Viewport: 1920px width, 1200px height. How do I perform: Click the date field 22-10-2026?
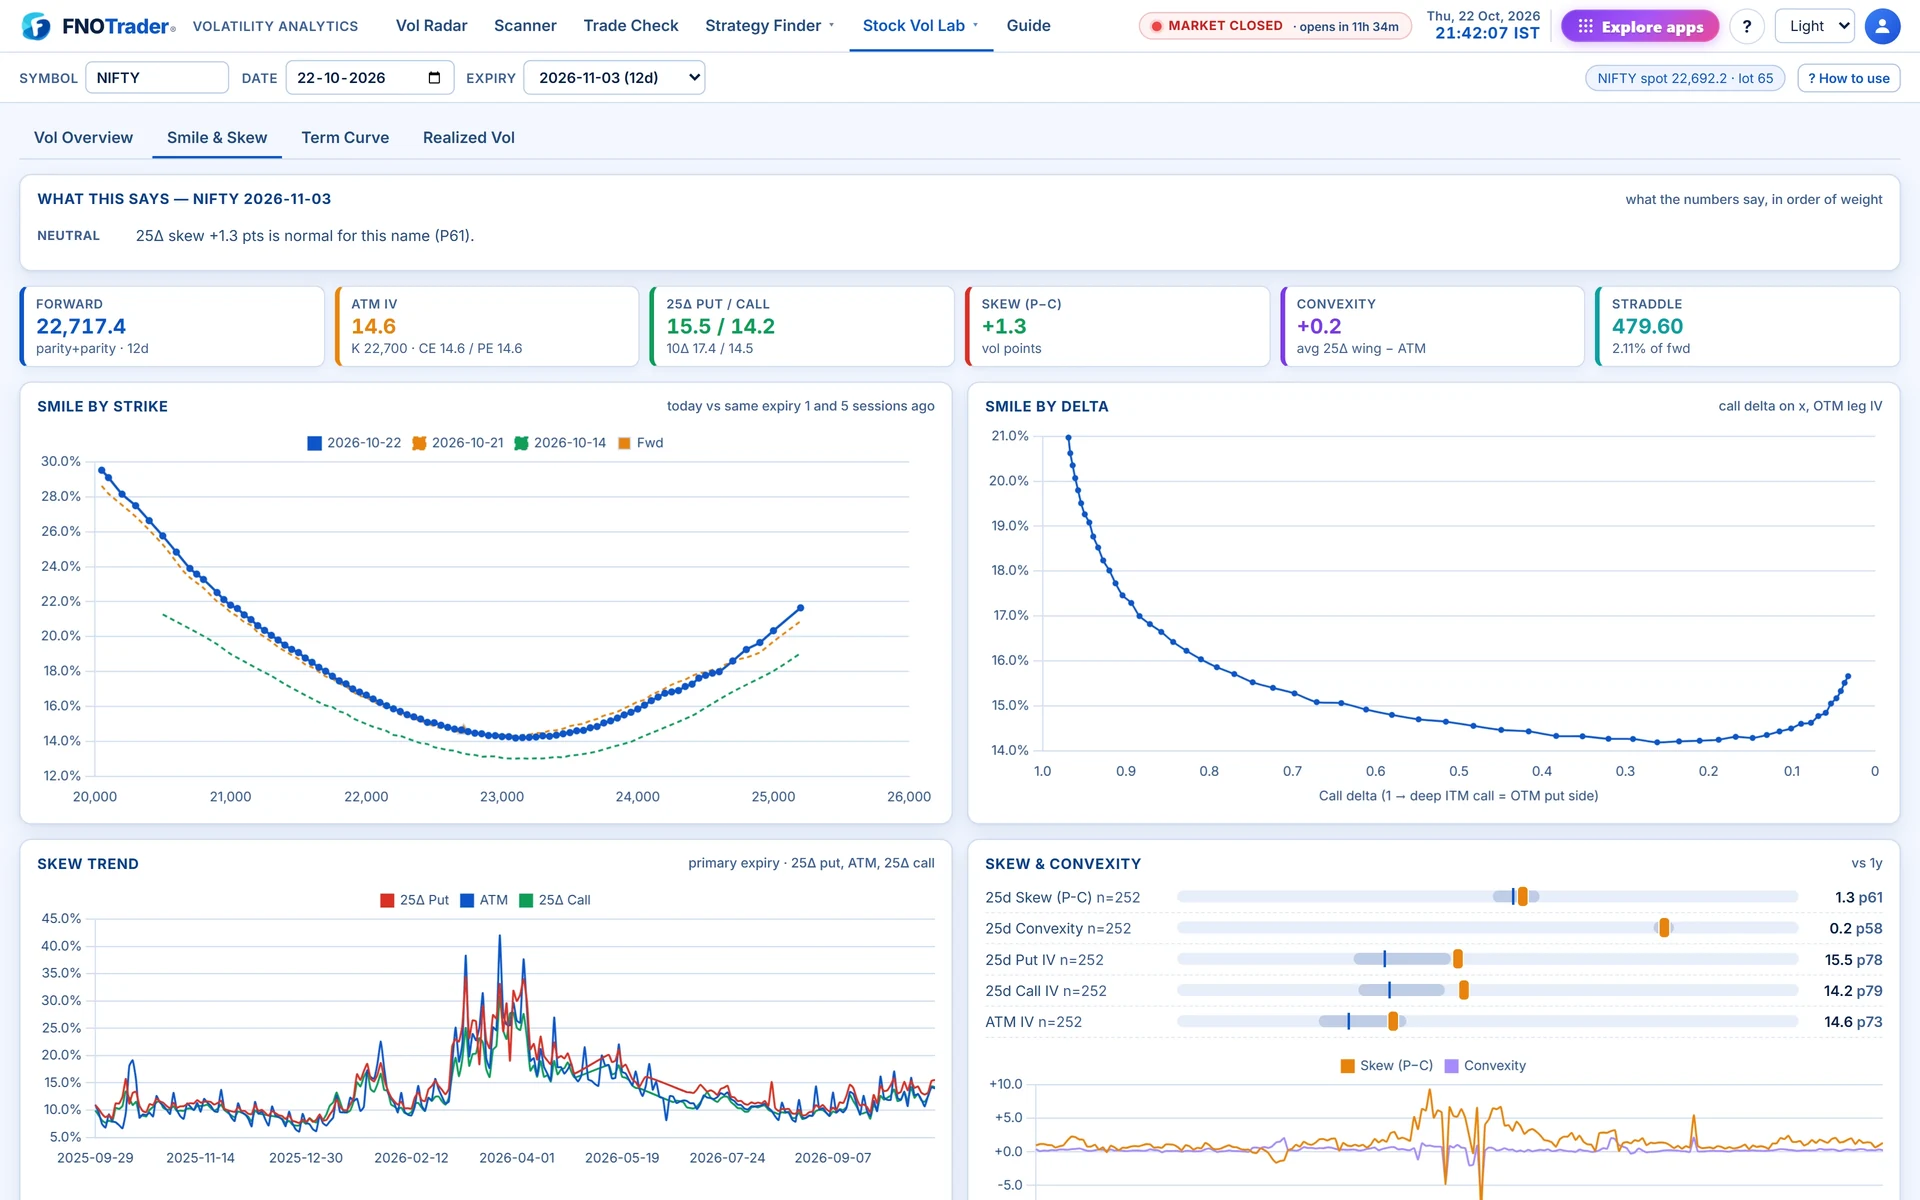tap(370, 78)
